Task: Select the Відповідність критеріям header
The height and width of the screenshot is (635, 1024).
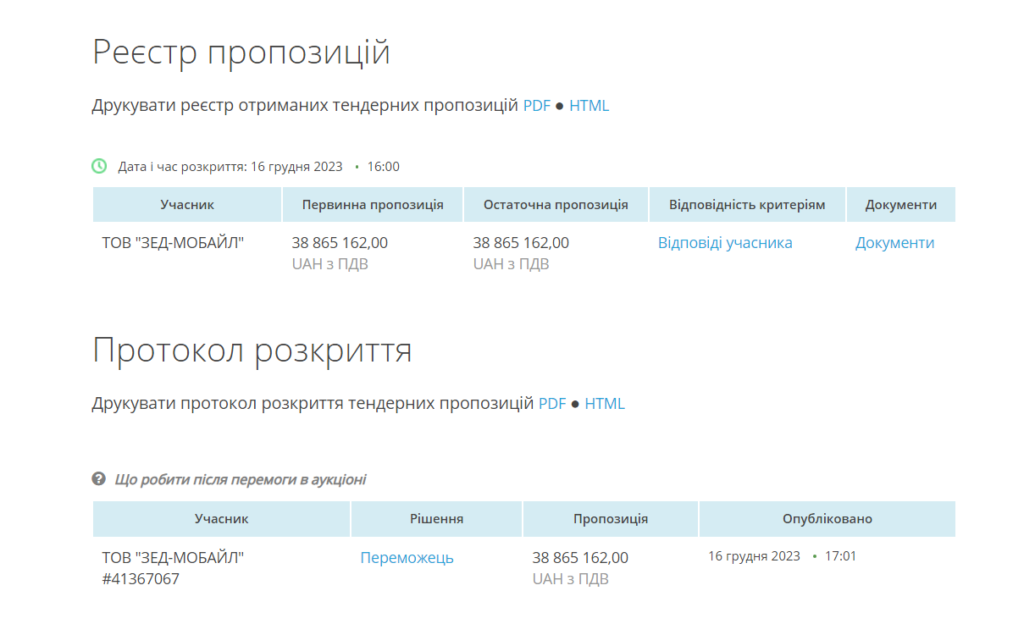Action: pos(747,204)
